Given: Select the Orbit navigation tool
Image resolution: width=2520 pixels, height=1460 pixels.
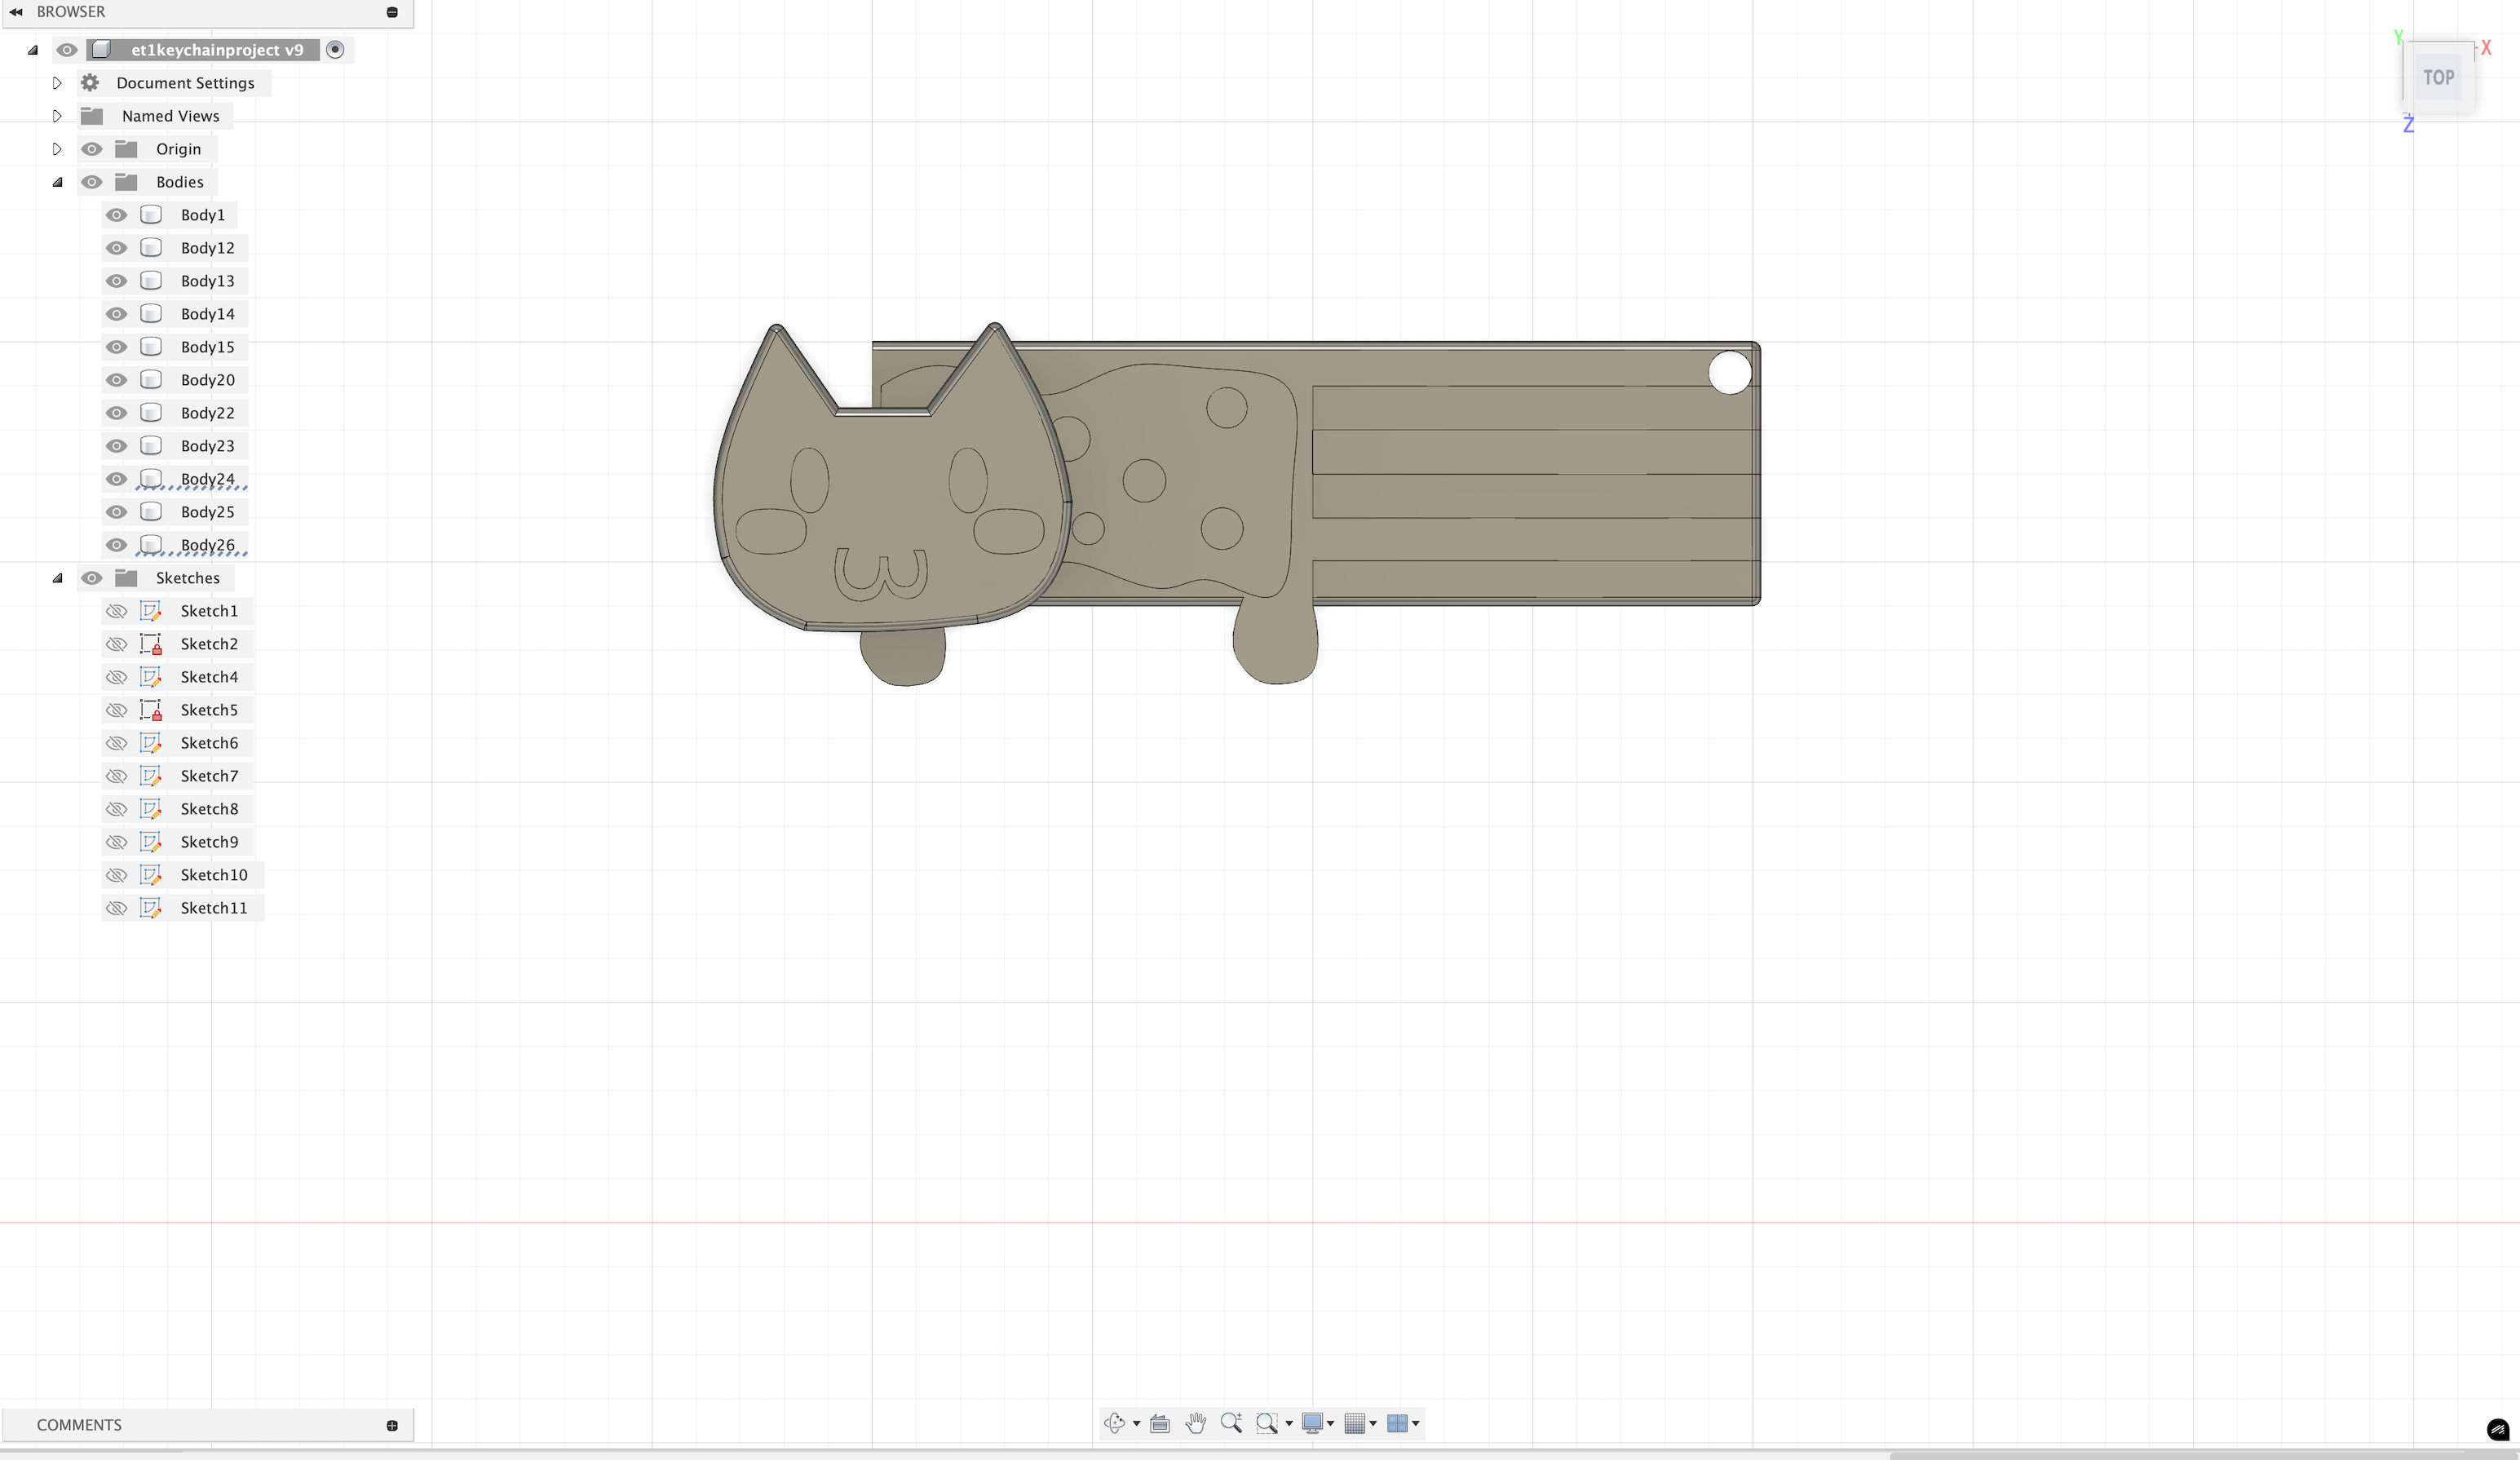Looking at the screenshot, I should (1114, 1422).
